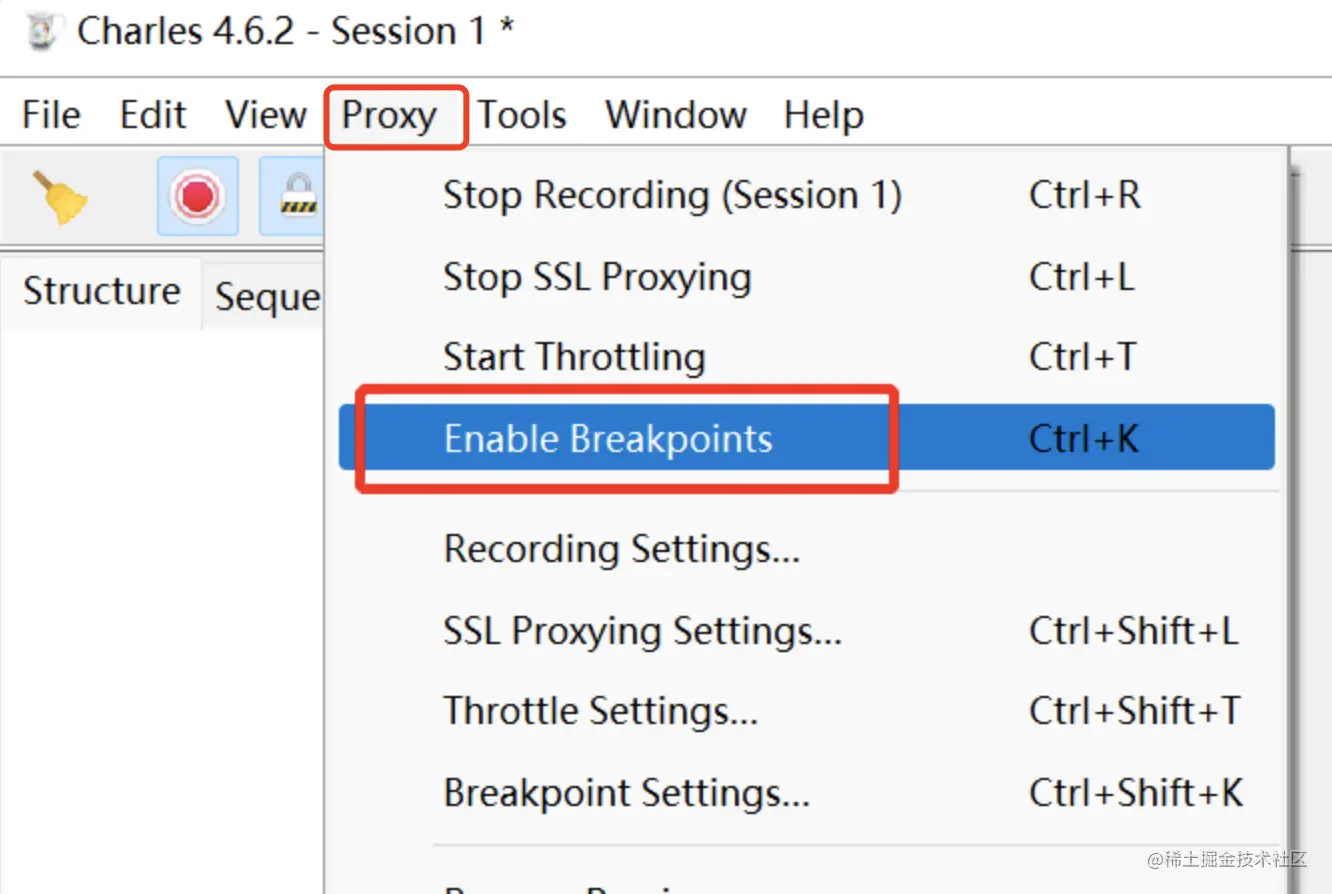The image size is (1332, 894).
Task: Open SSL Proxying Settings...
Action: pos(642,631)
